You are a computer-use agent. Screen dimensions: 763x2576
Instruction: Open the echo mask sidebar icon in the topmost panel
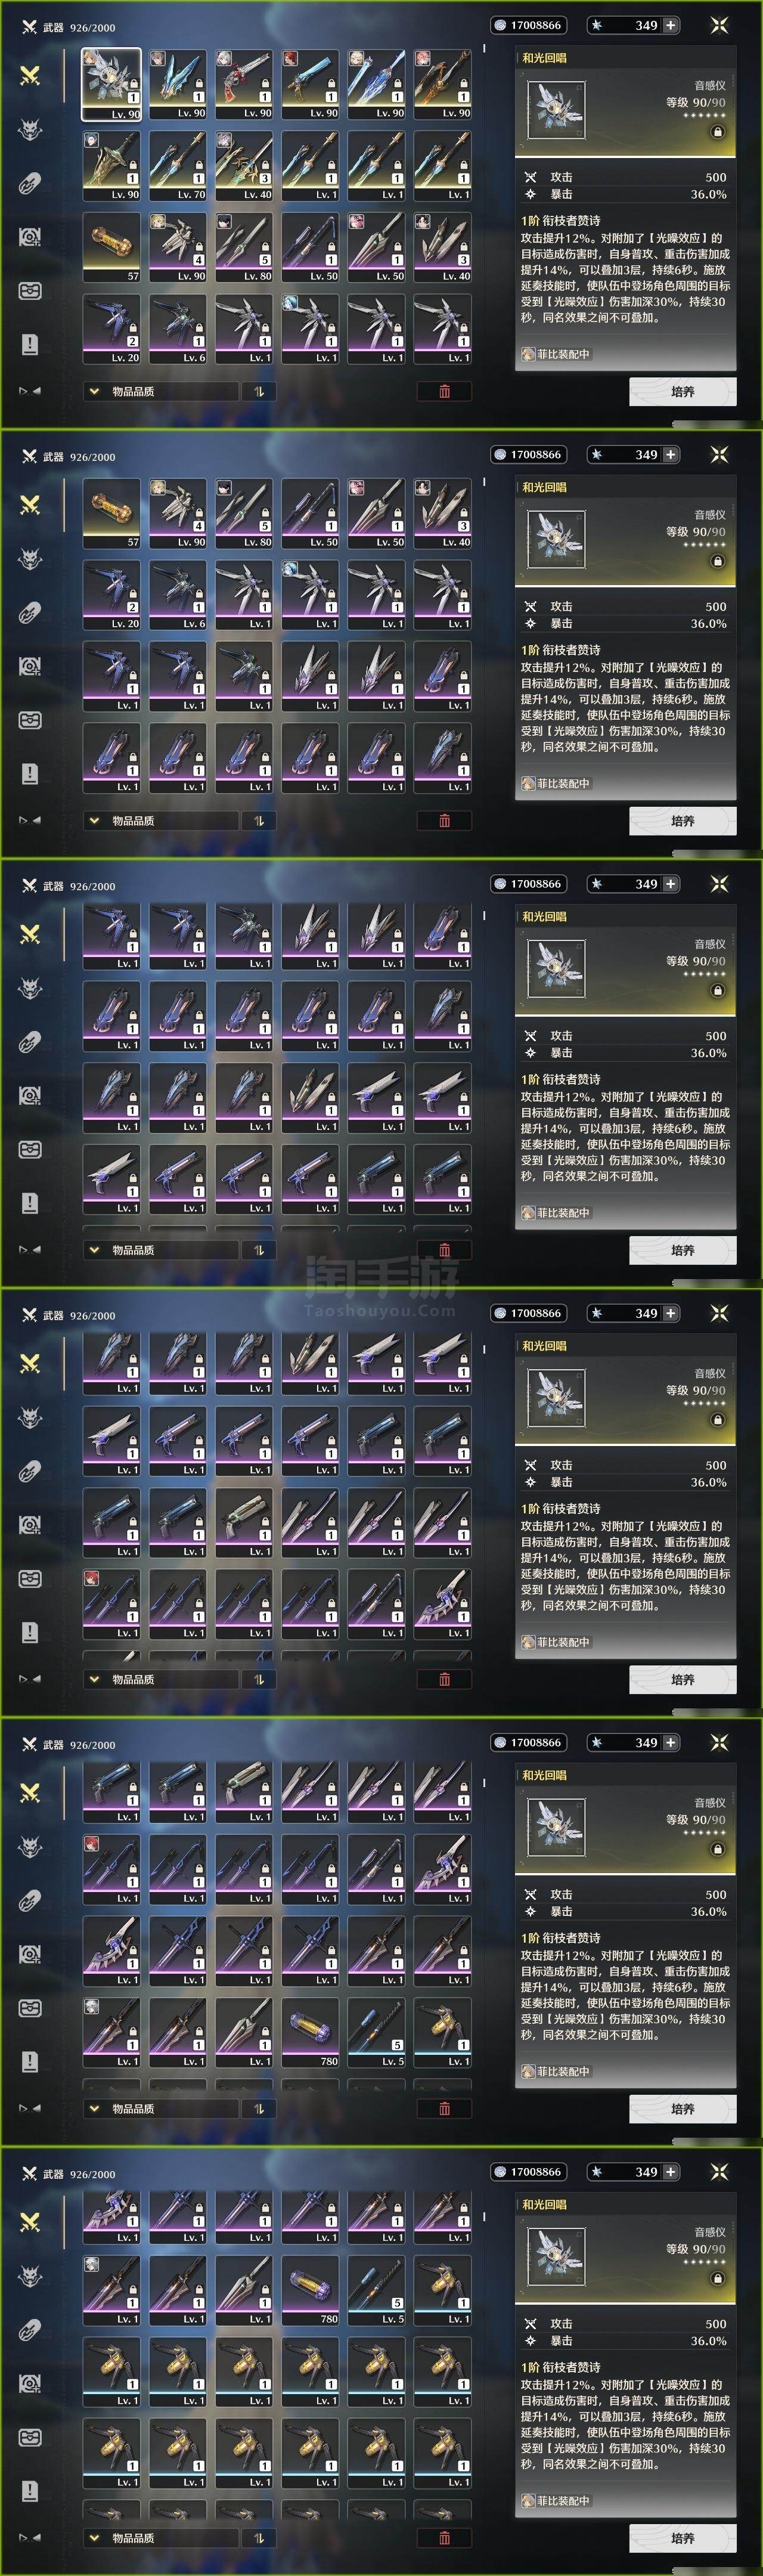(30, 129)
